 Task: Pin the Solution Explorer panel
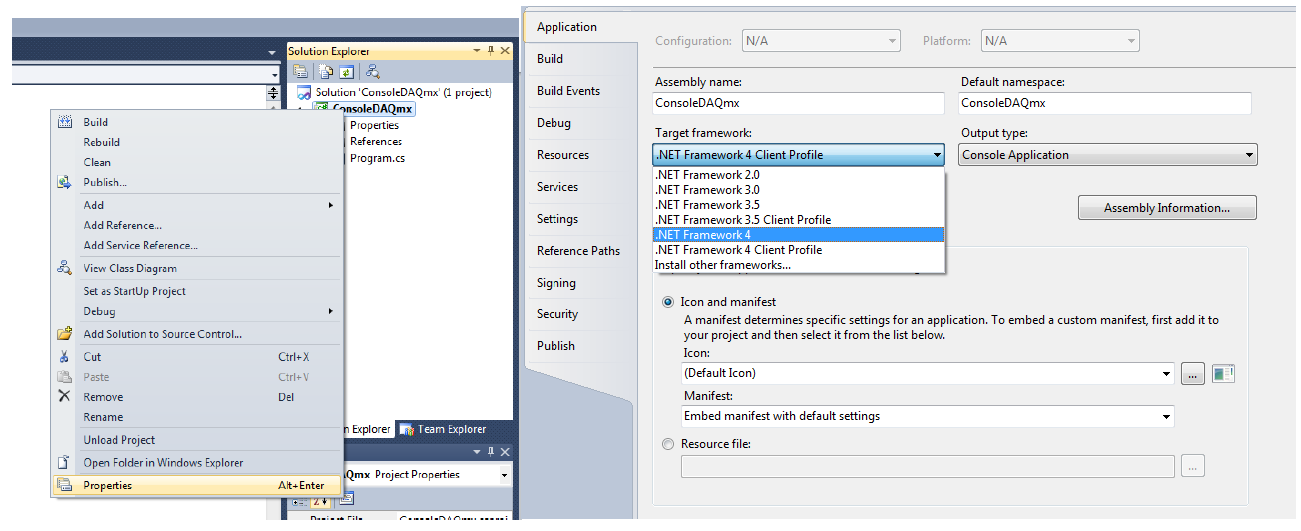[x=491, y=50]
